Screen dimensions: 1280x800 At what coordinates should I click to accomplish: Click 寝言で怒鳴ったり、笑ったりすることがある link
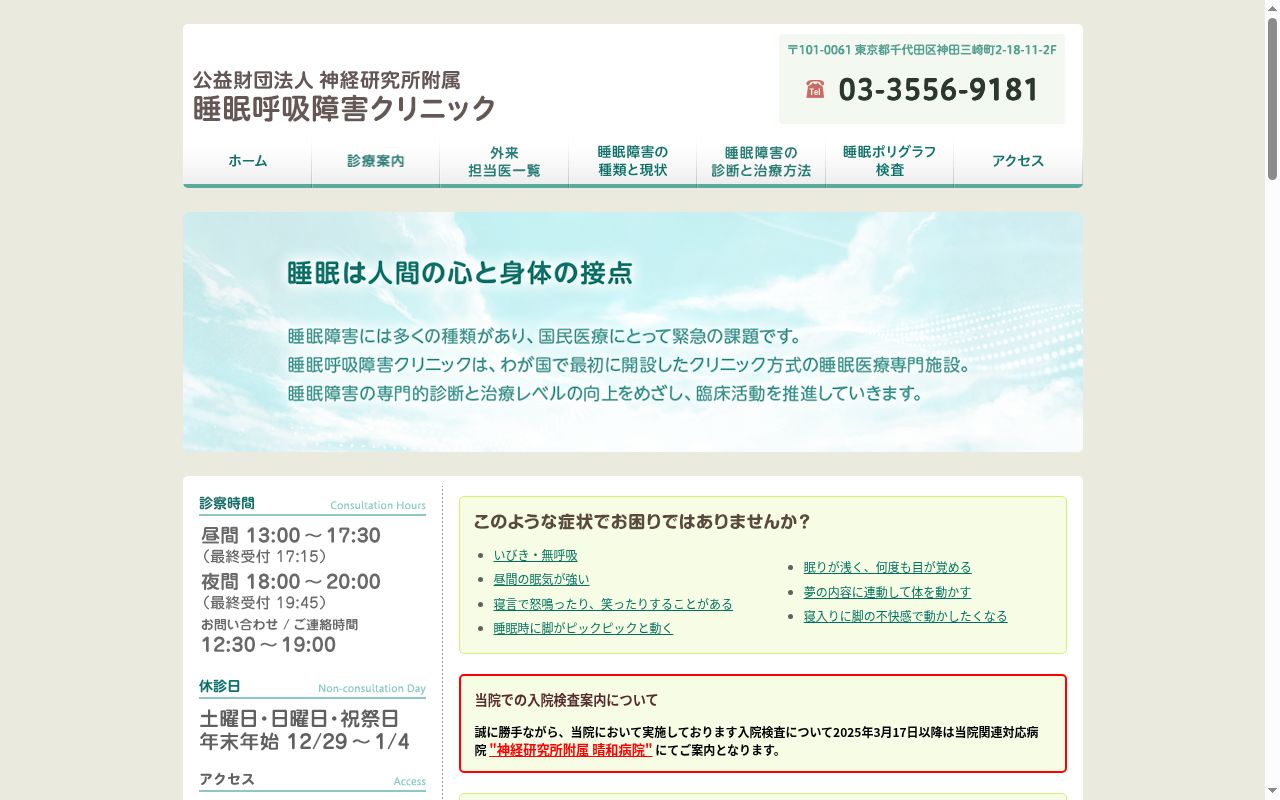(x=613, y=604)
